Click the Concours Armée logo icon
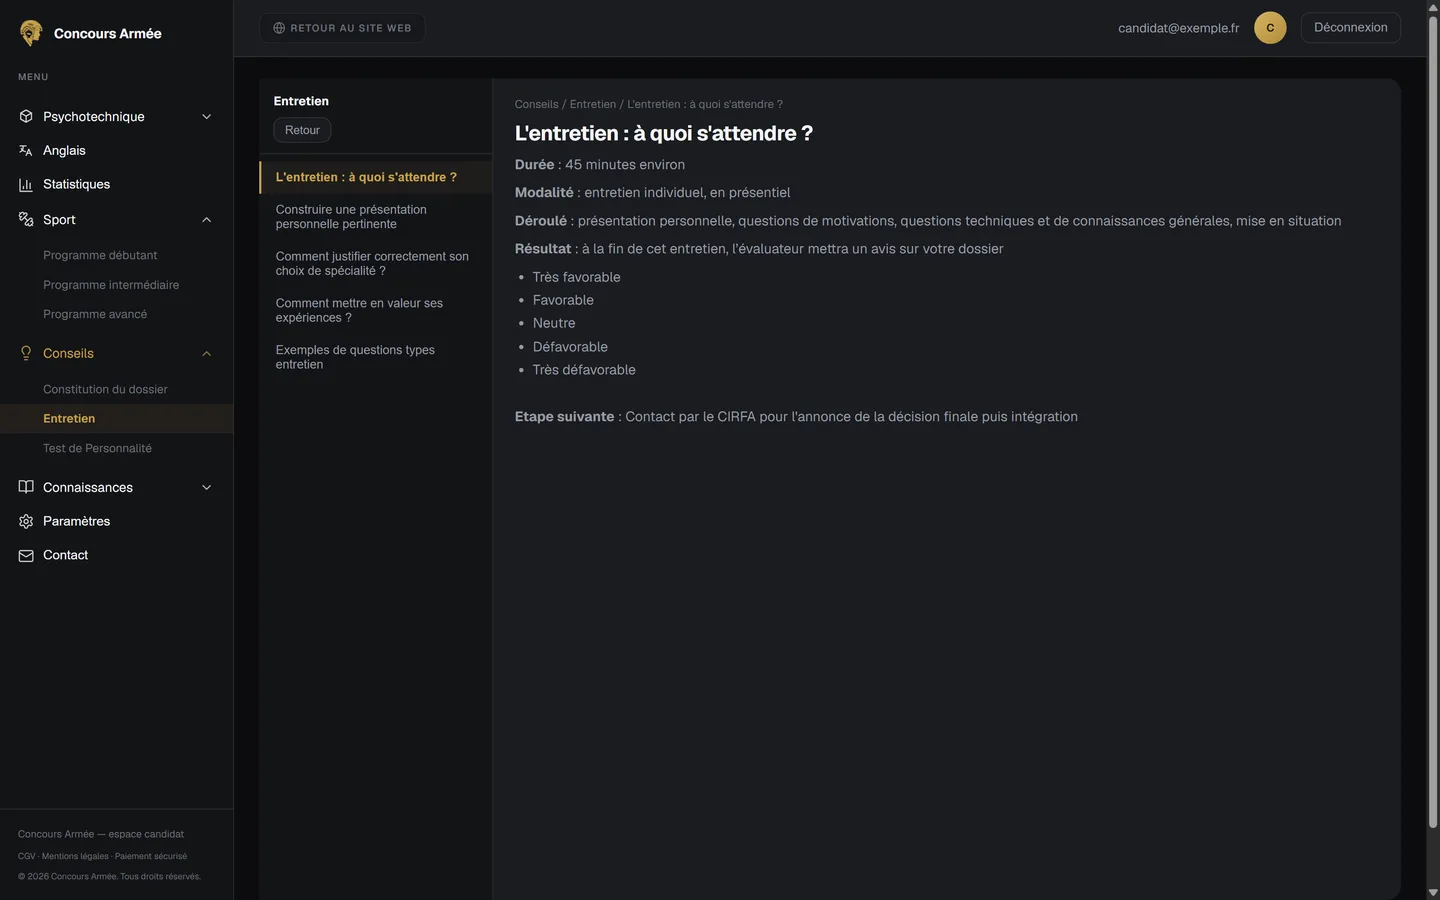 [31, 33]
